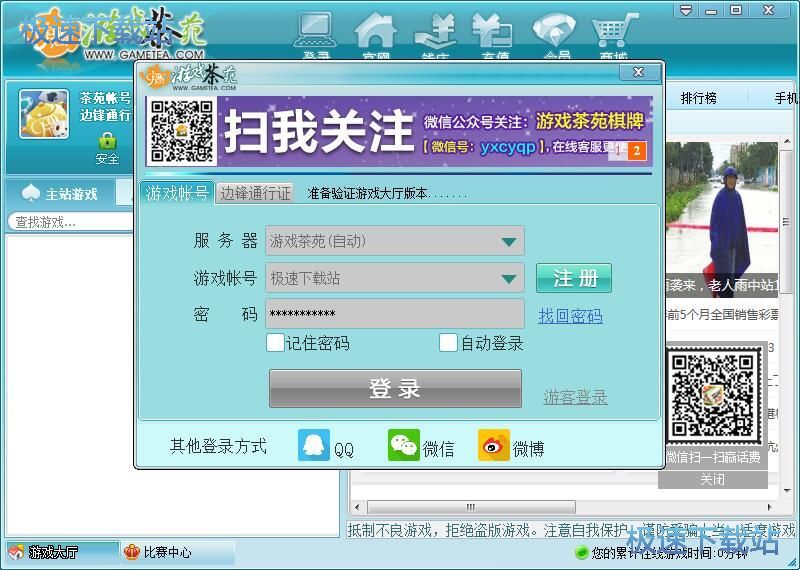Screen dimensions: 800x570
Task: Click 关闭 under the QR code popup
Action: (x=713, y=479)
